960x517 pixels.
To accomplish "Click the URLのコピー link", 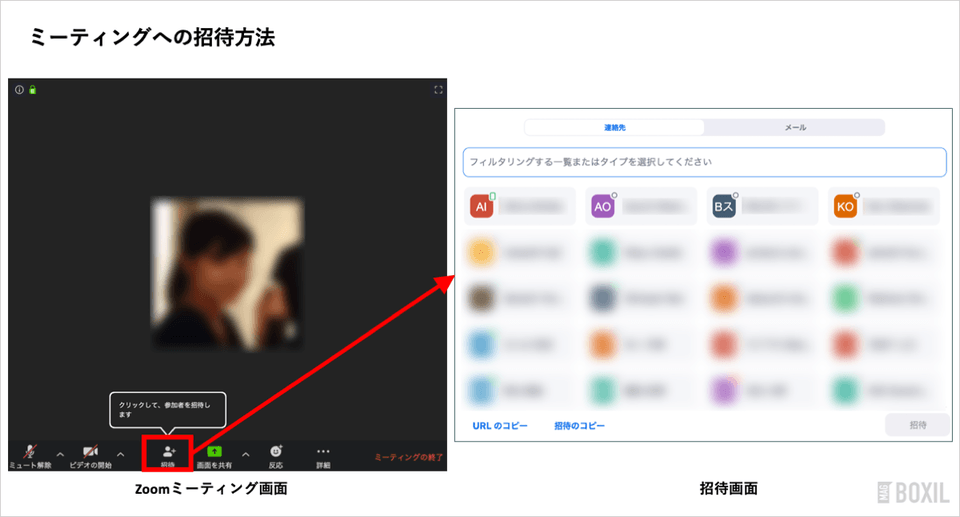I will coord(500,426).
